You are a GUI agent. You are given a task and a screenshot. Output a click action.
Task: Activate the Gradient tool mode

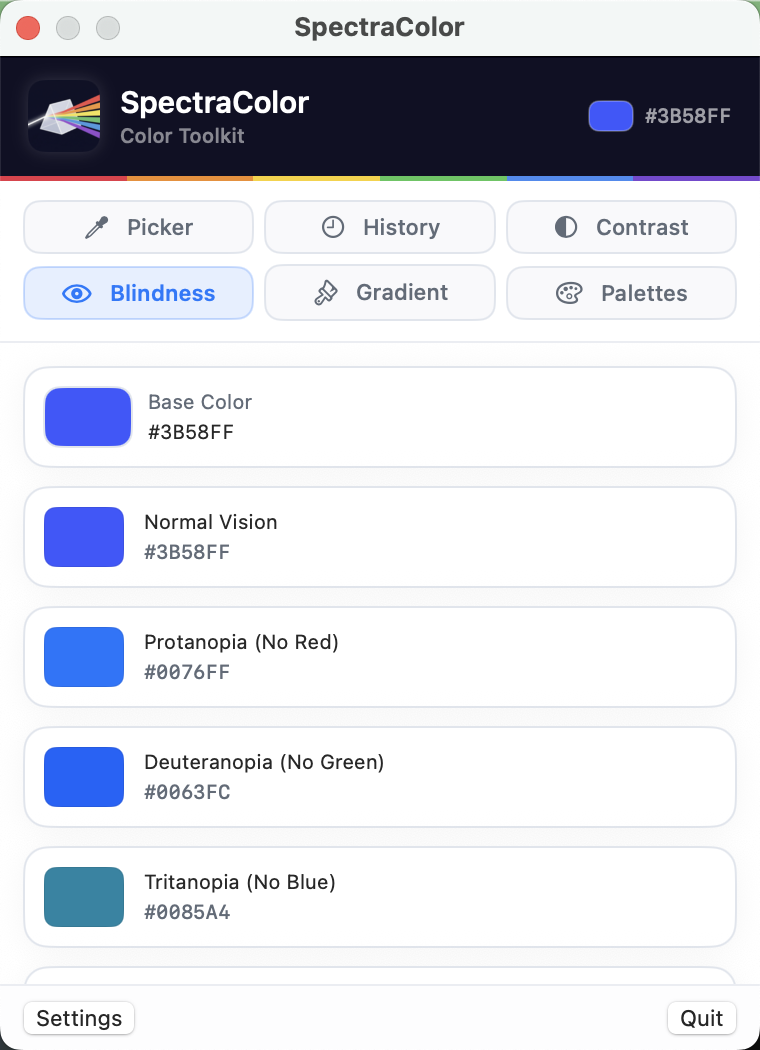[379, 292]
